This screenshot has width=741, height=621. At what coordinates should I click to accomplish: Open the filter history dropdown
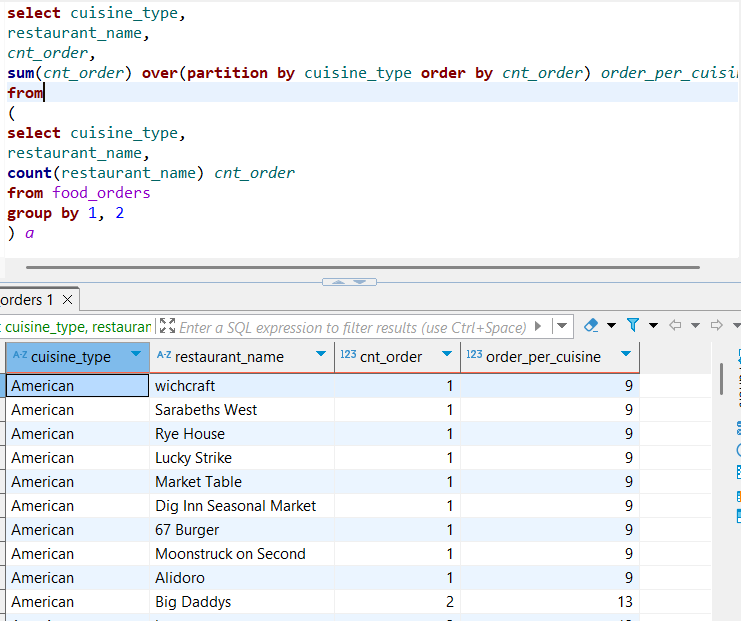pos(563,326)
